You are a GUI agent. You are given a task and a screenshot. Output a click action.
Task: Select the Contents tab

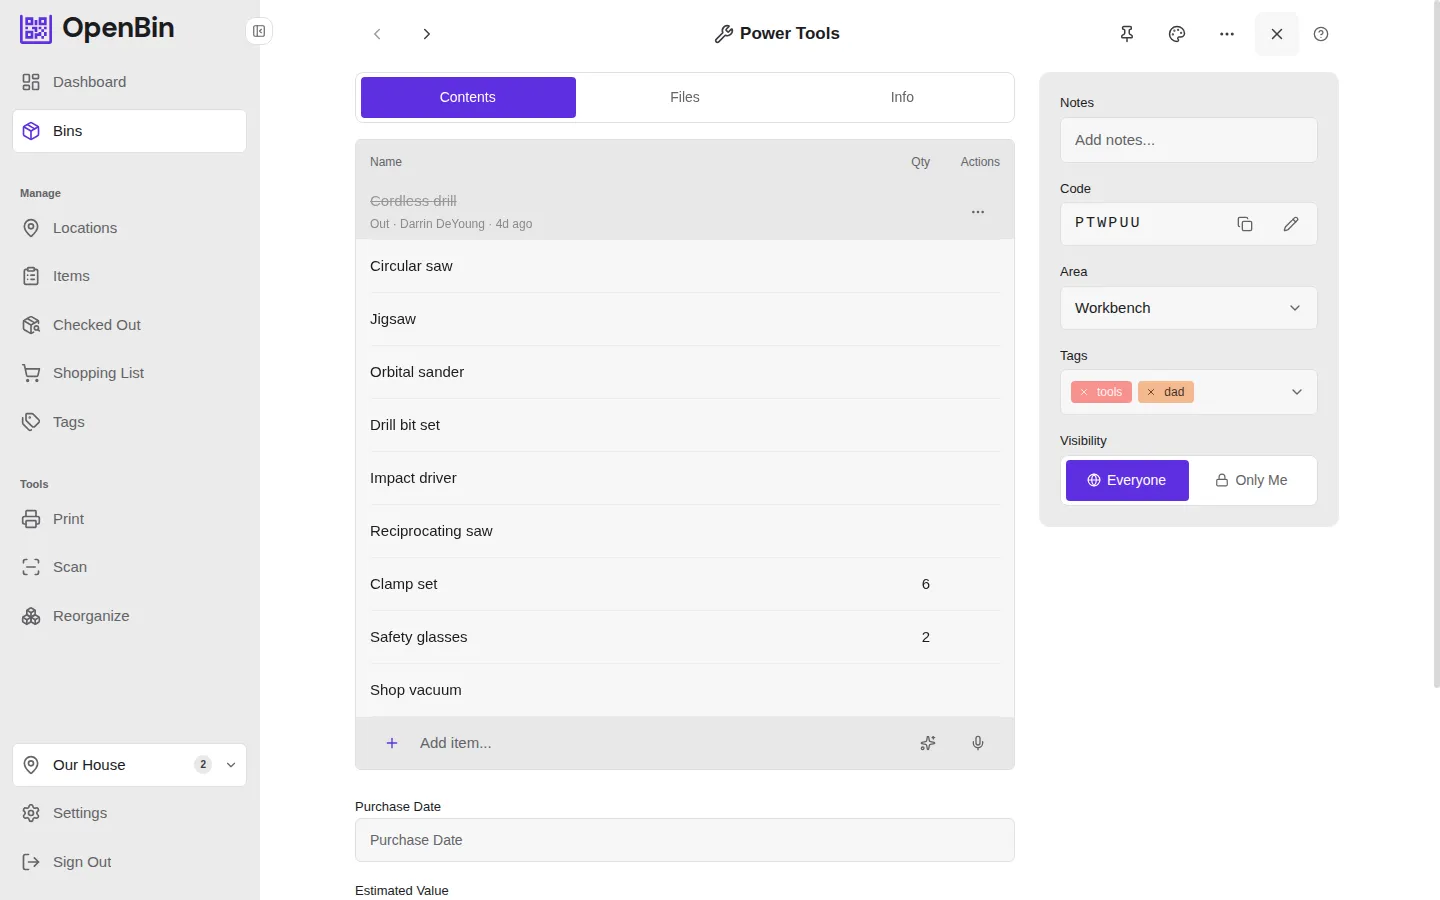point(468,97)
